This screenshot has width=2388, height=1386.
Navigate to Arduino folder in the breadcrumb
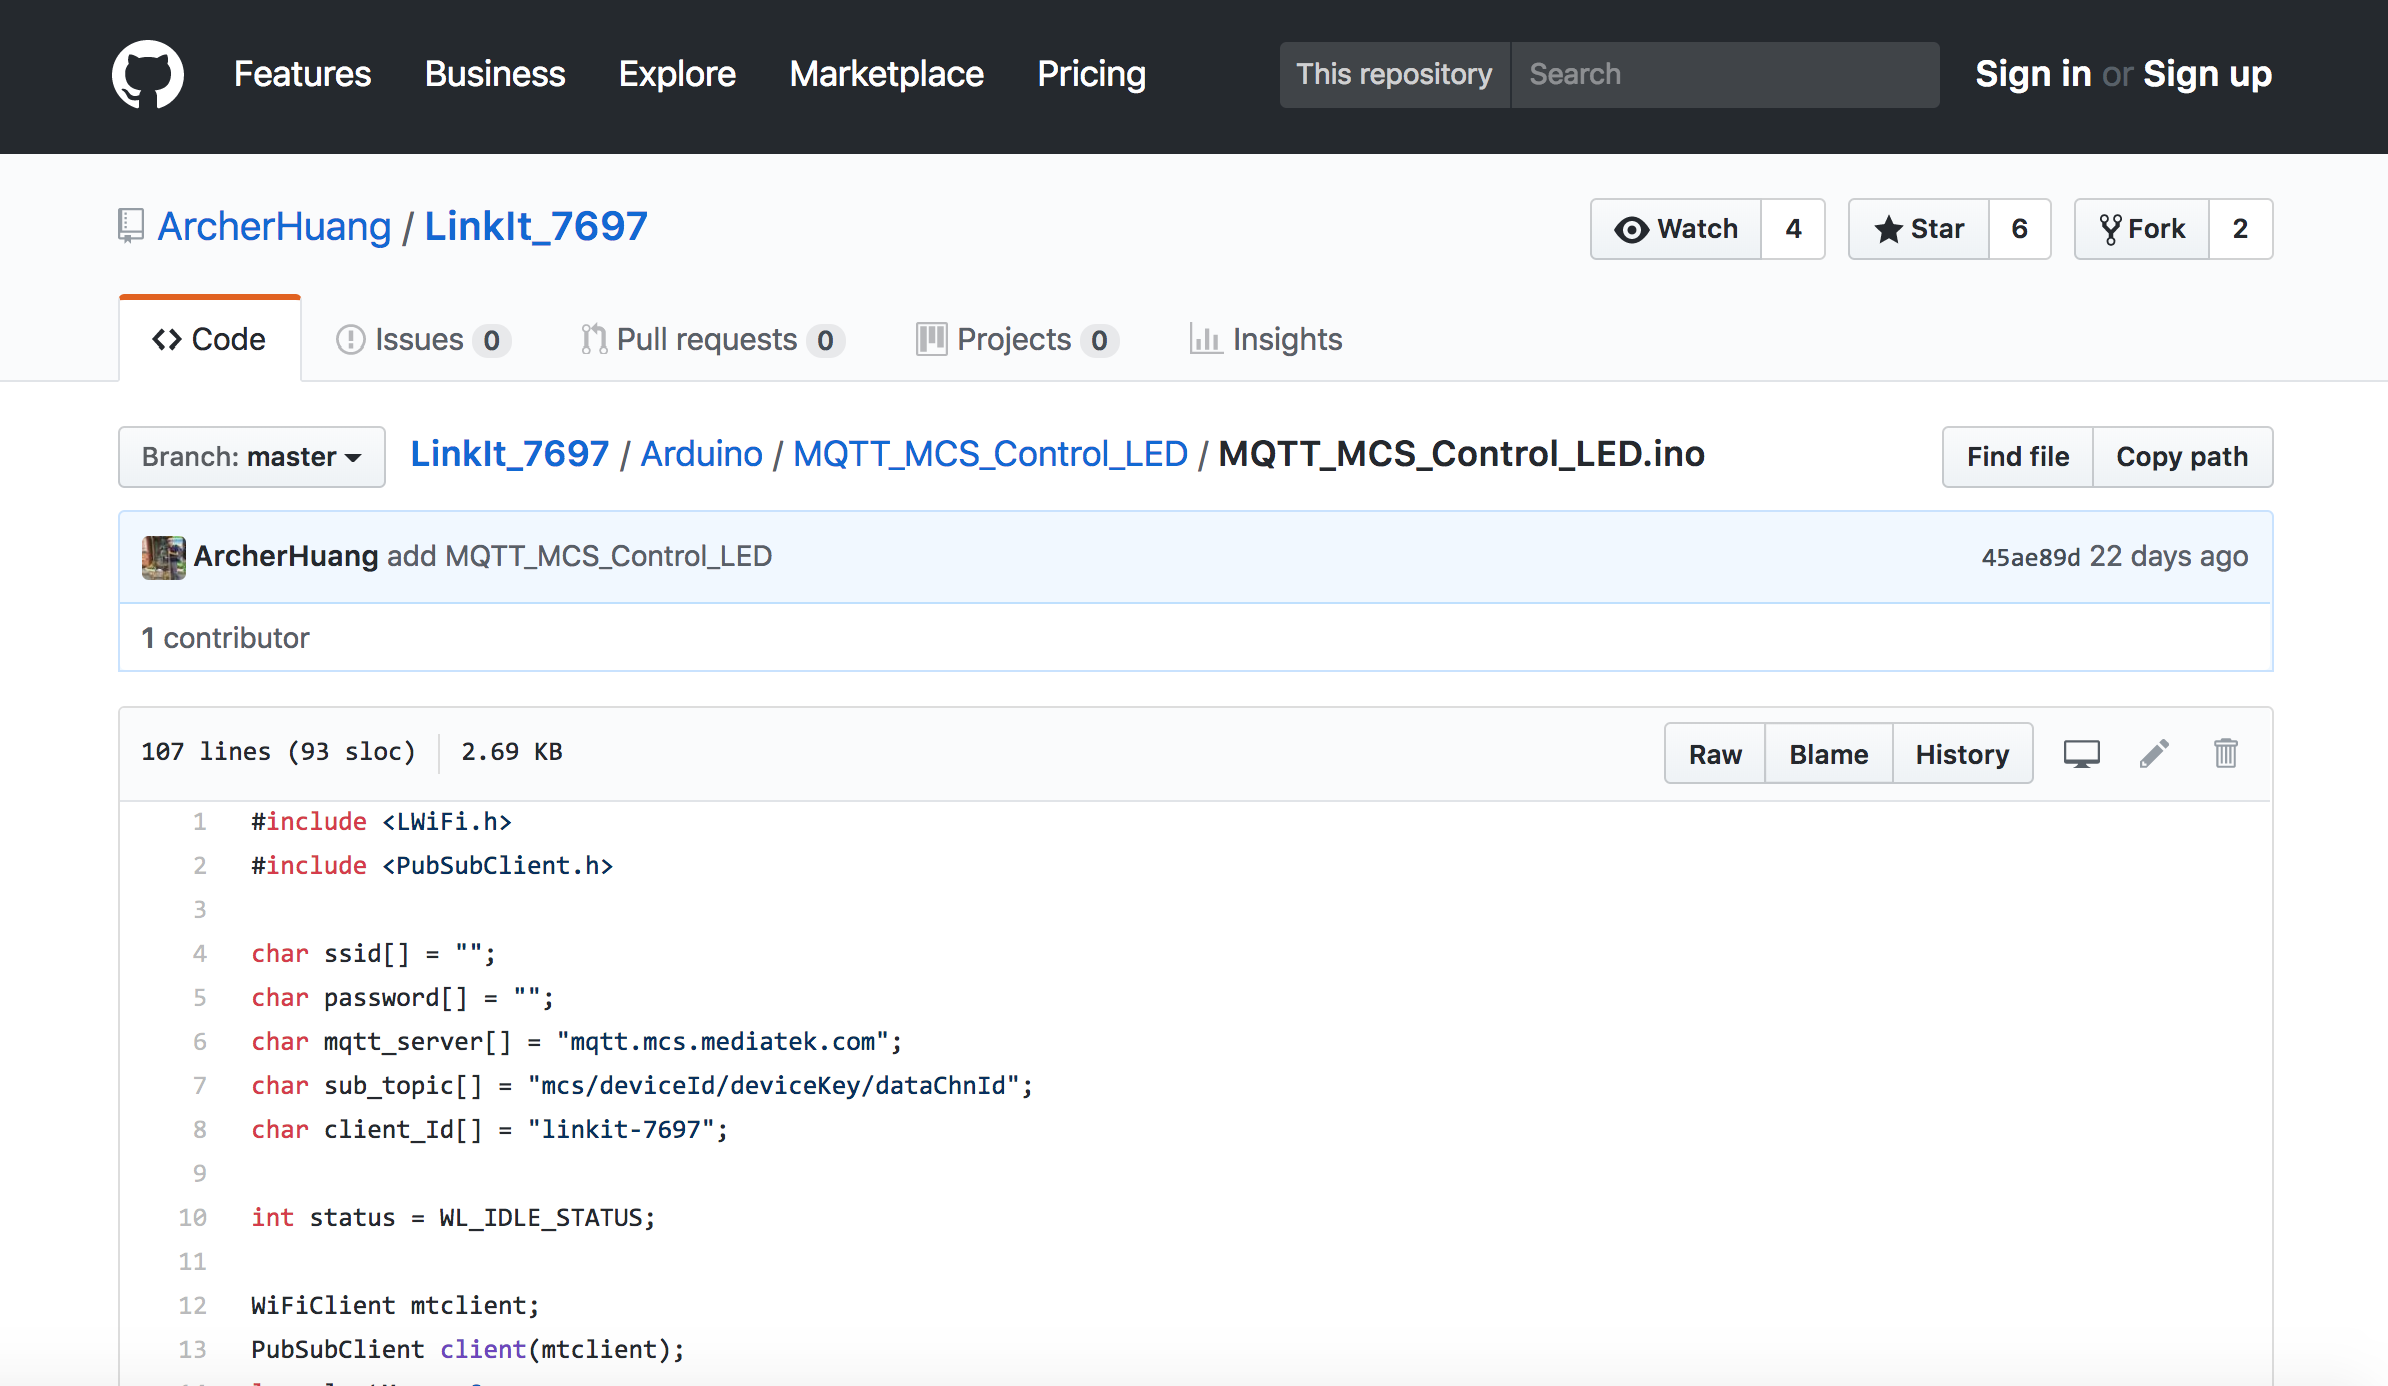pyautogui.click(x=702, y=455)
